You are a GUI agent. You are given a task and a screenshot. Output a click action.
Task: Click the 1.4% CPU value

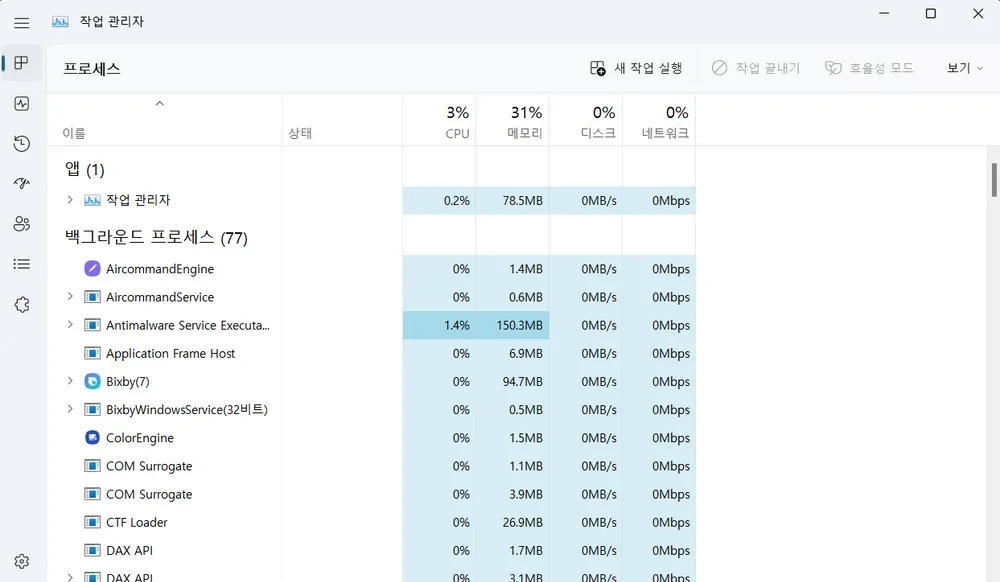[x=457, y=325]
